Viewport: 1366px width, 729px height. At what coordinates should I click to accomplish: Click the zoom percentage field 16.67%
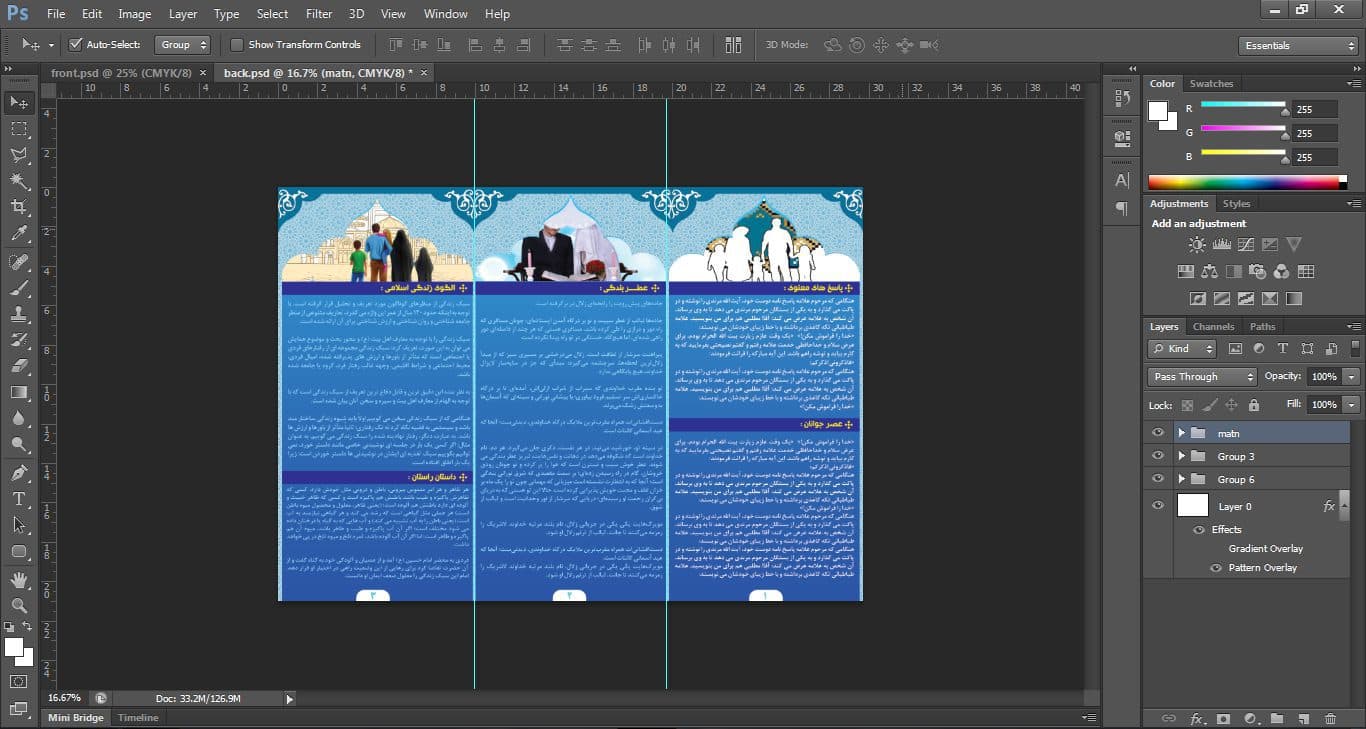[65, 698]
